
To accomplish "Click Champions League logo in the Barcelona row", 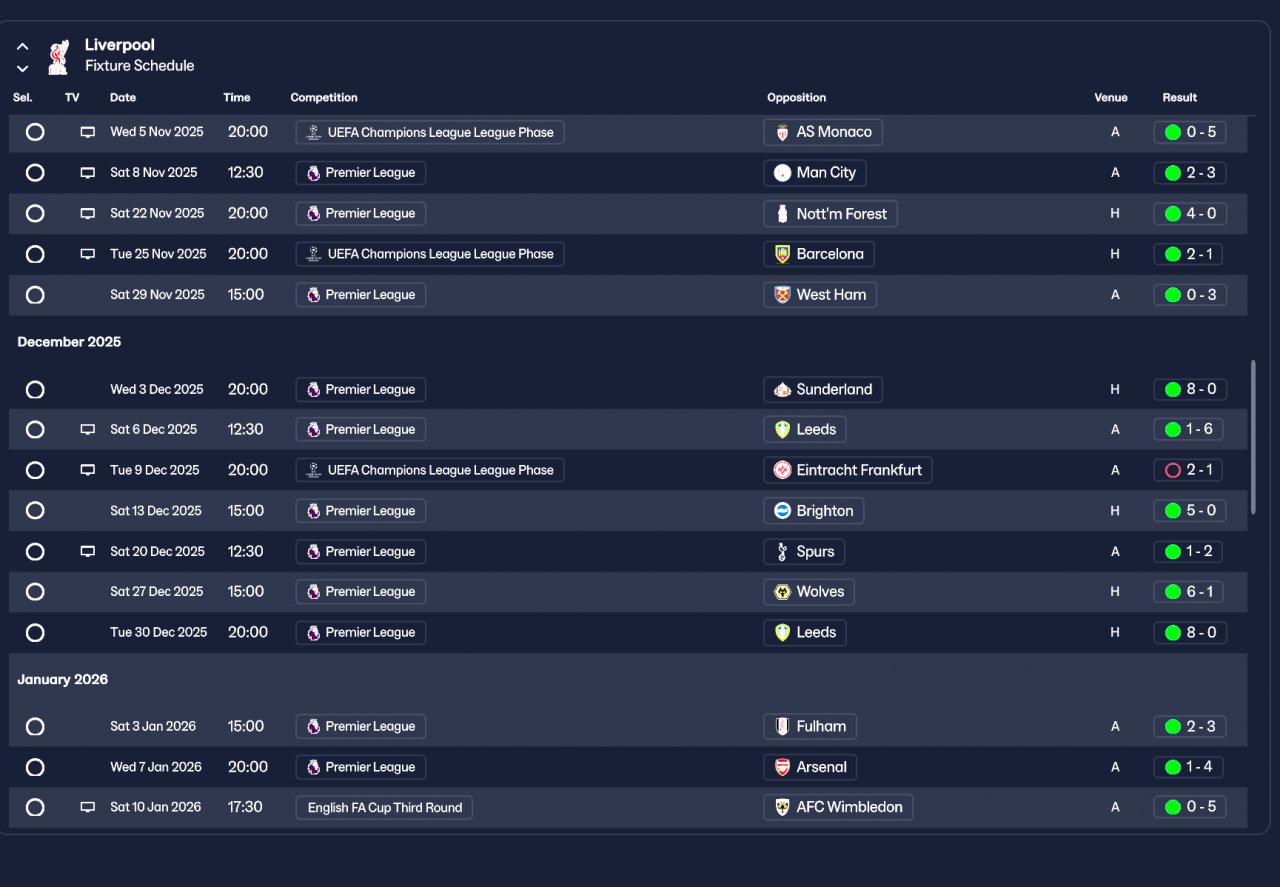I will click(314, 254).
